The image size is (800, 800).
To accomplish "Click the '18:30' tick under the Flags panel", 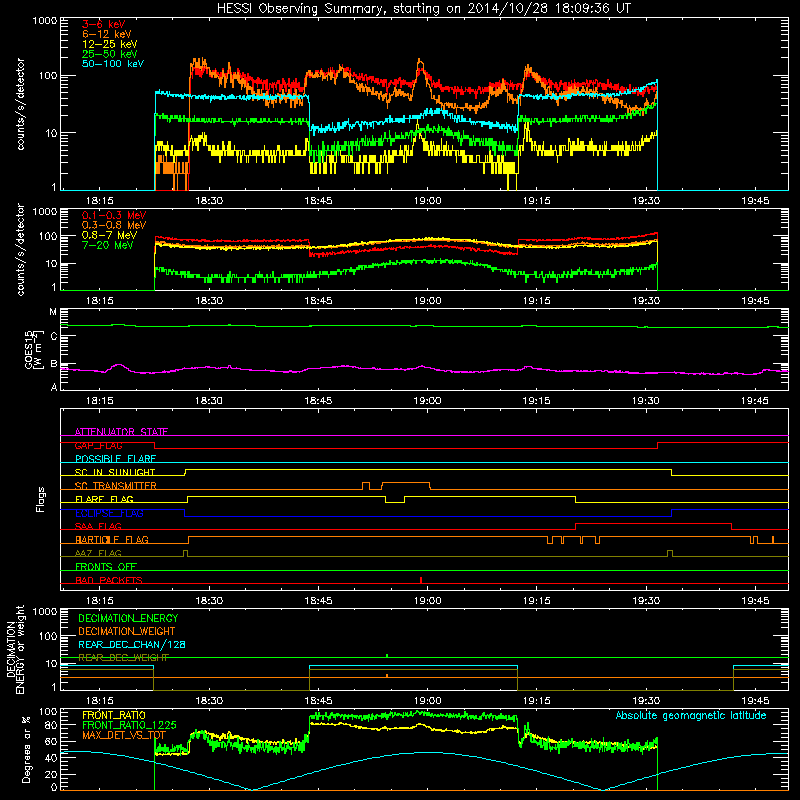I will coord(209,601).
